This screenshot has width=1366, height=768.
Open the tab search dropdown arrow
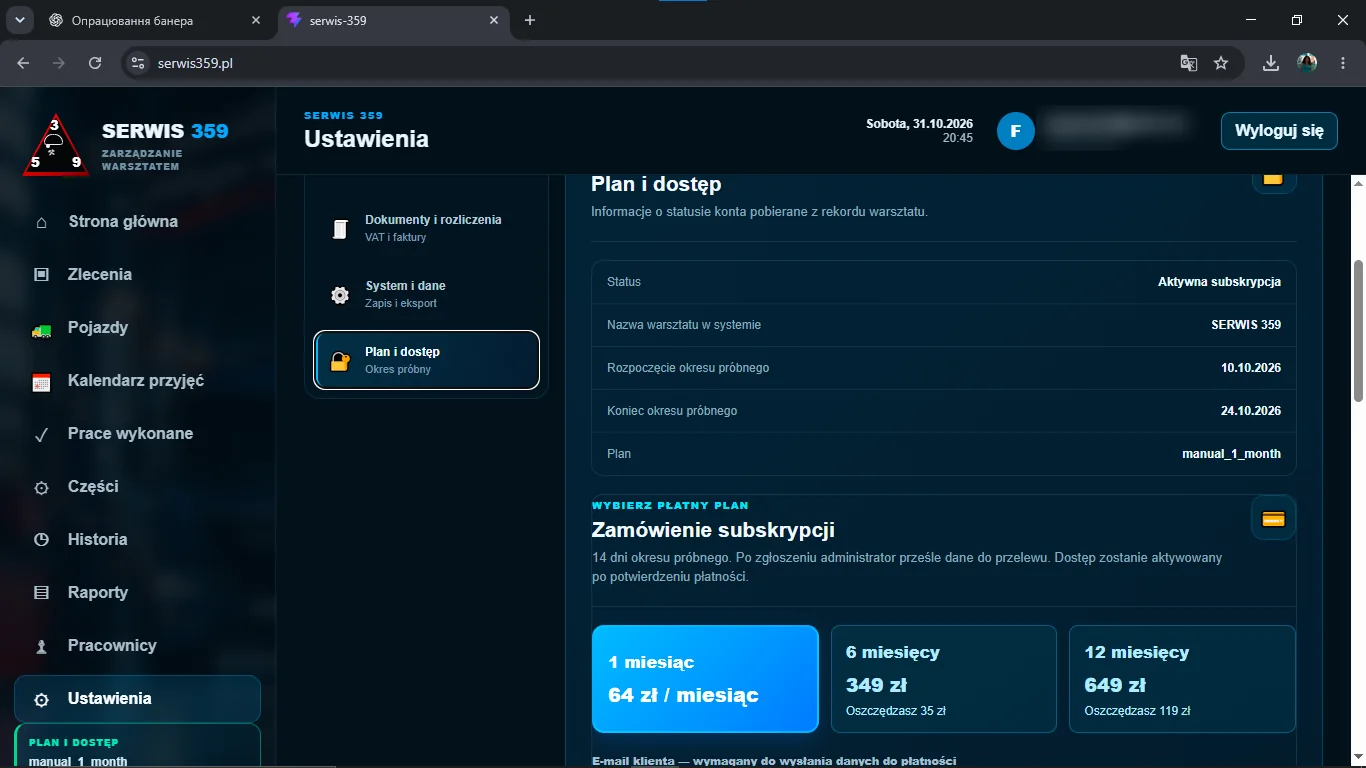pos(19,20)
